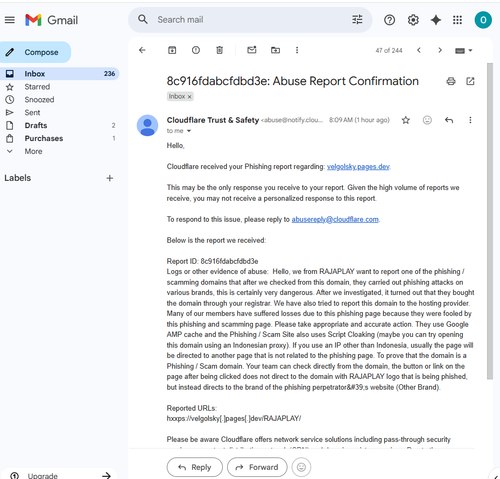
Task: Star the Cloudflare email
Action: [x=406, y=120]
